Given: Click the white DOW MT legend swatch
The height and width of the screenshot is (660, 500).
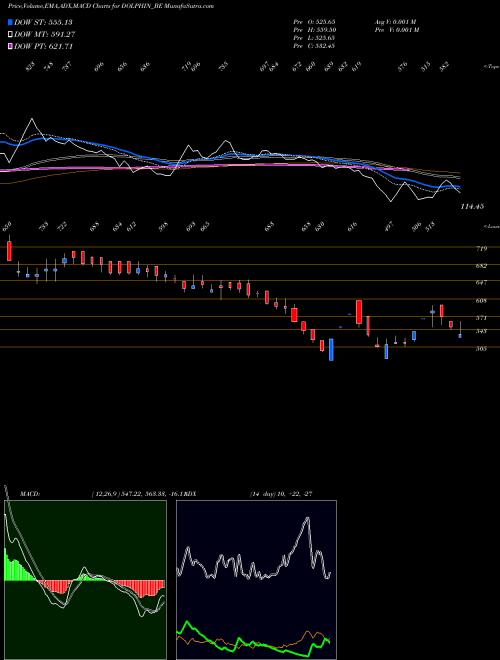Looking at the screenshot, I should point(10,35).
